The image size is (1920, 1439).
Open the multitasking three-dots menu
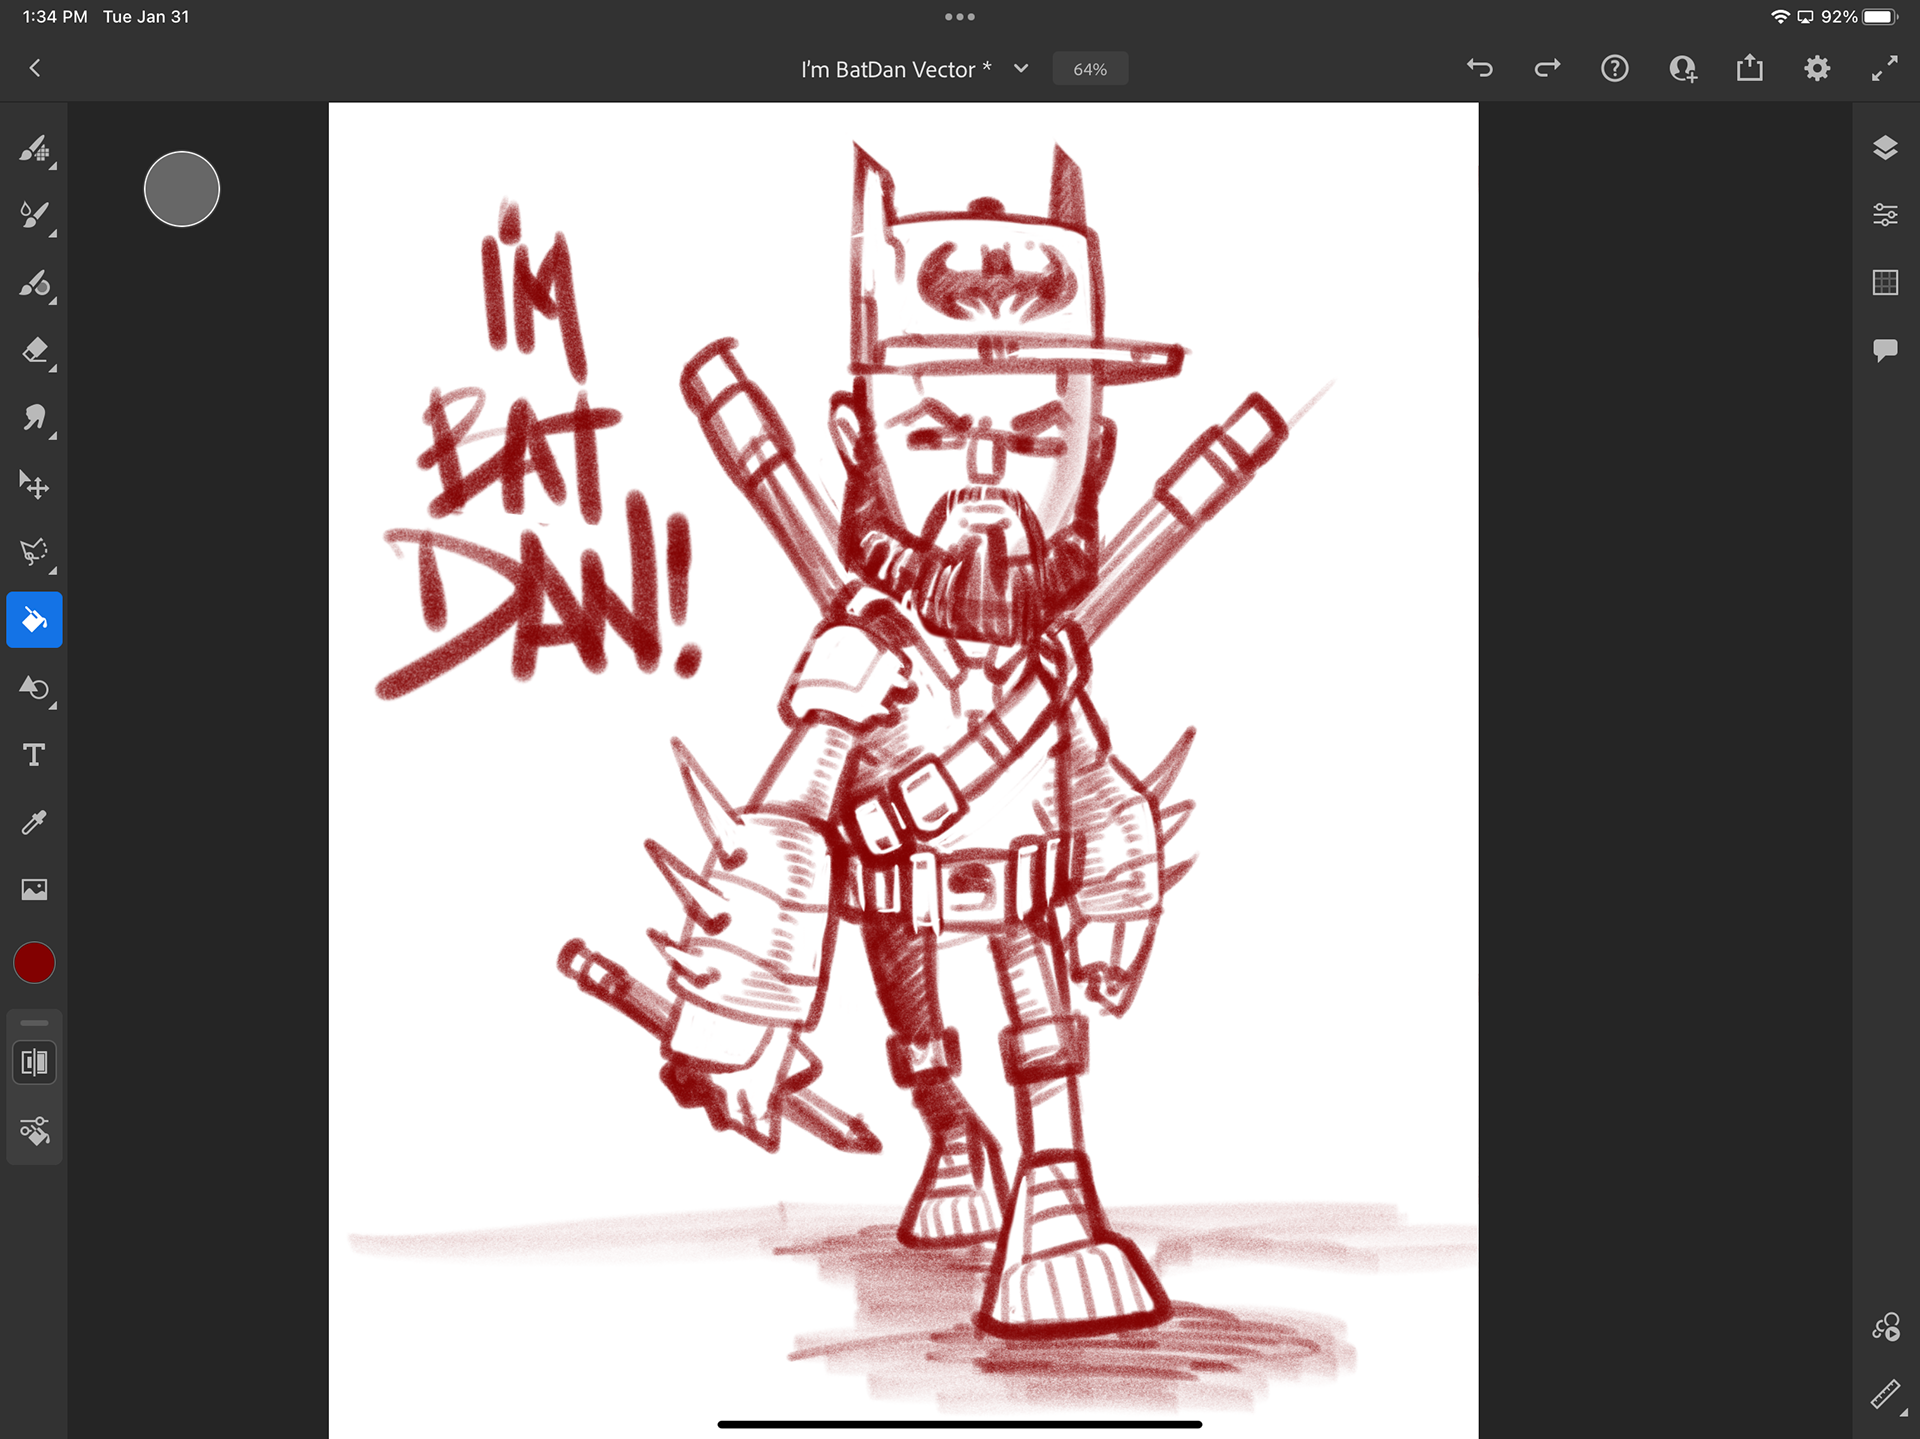click(x=959, y=16)
